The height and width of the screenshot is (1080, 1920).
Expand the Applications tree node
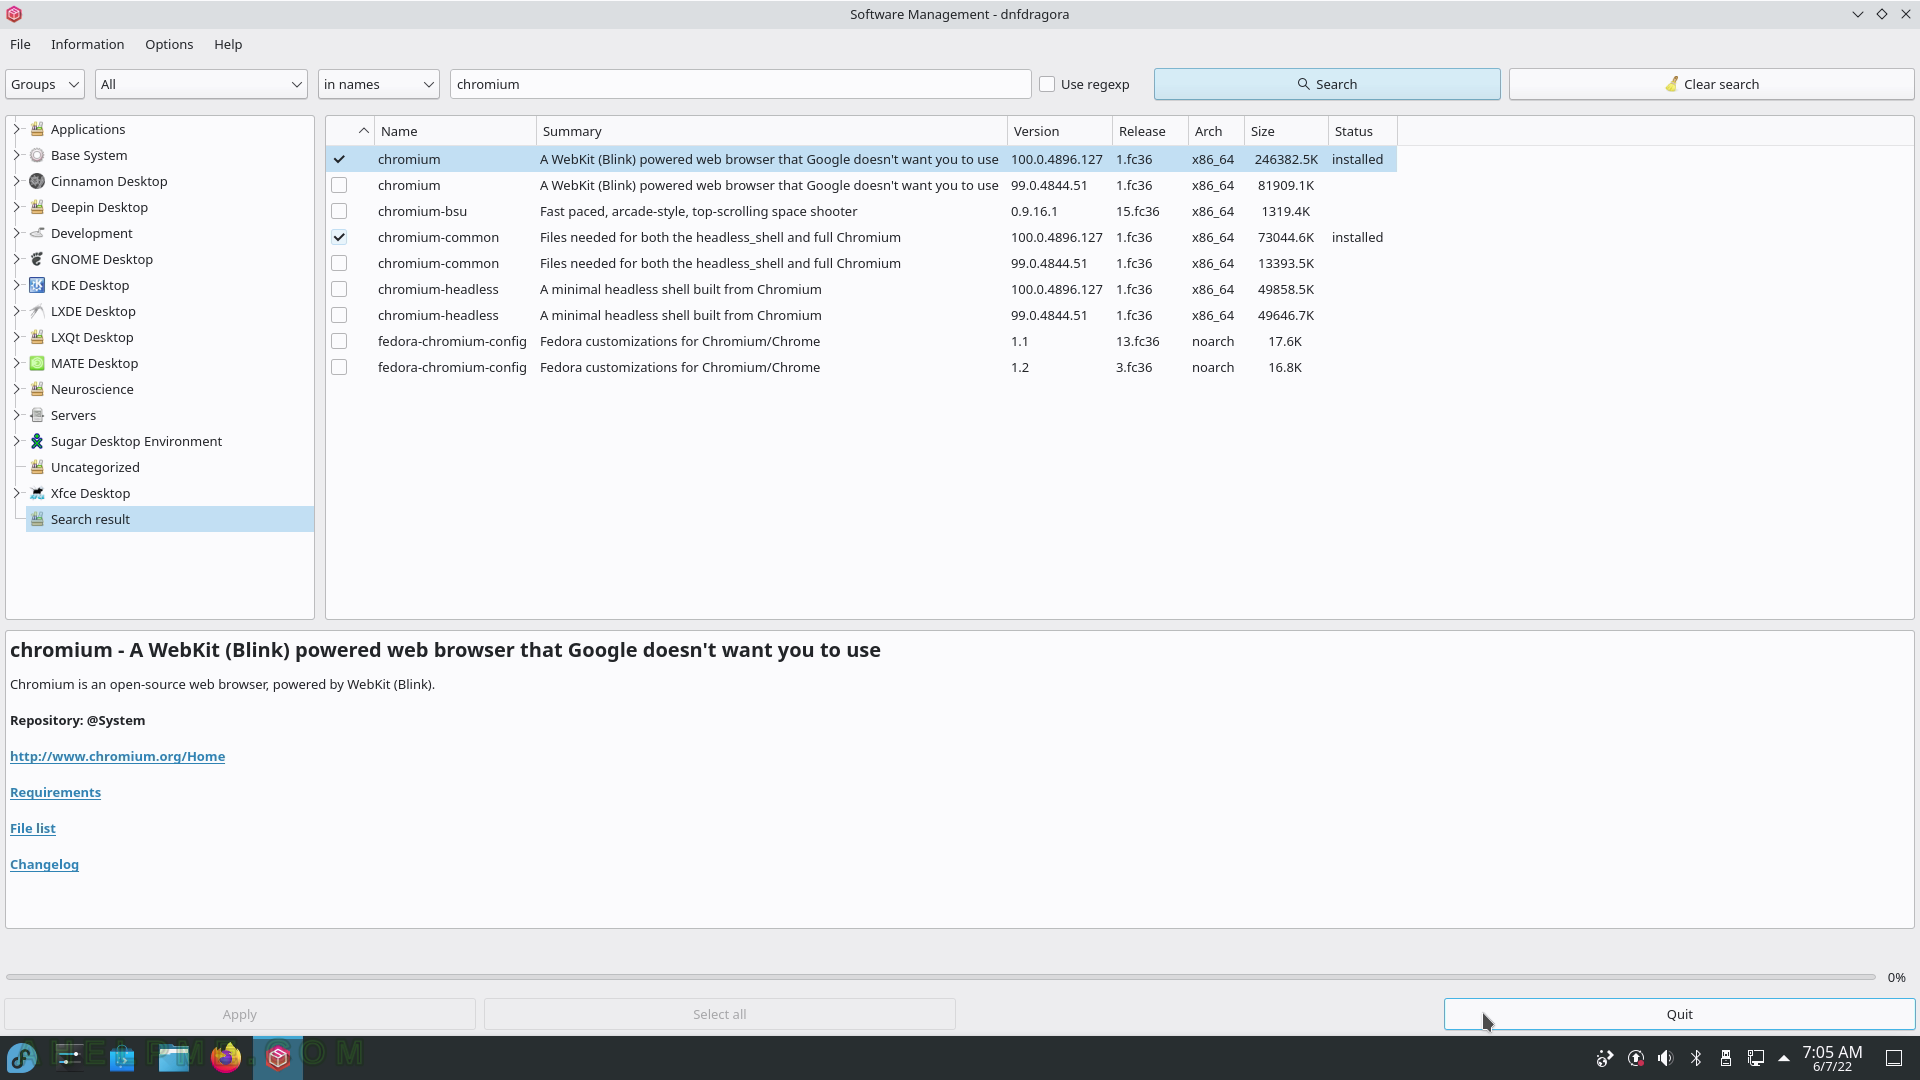tap(16, 129)
